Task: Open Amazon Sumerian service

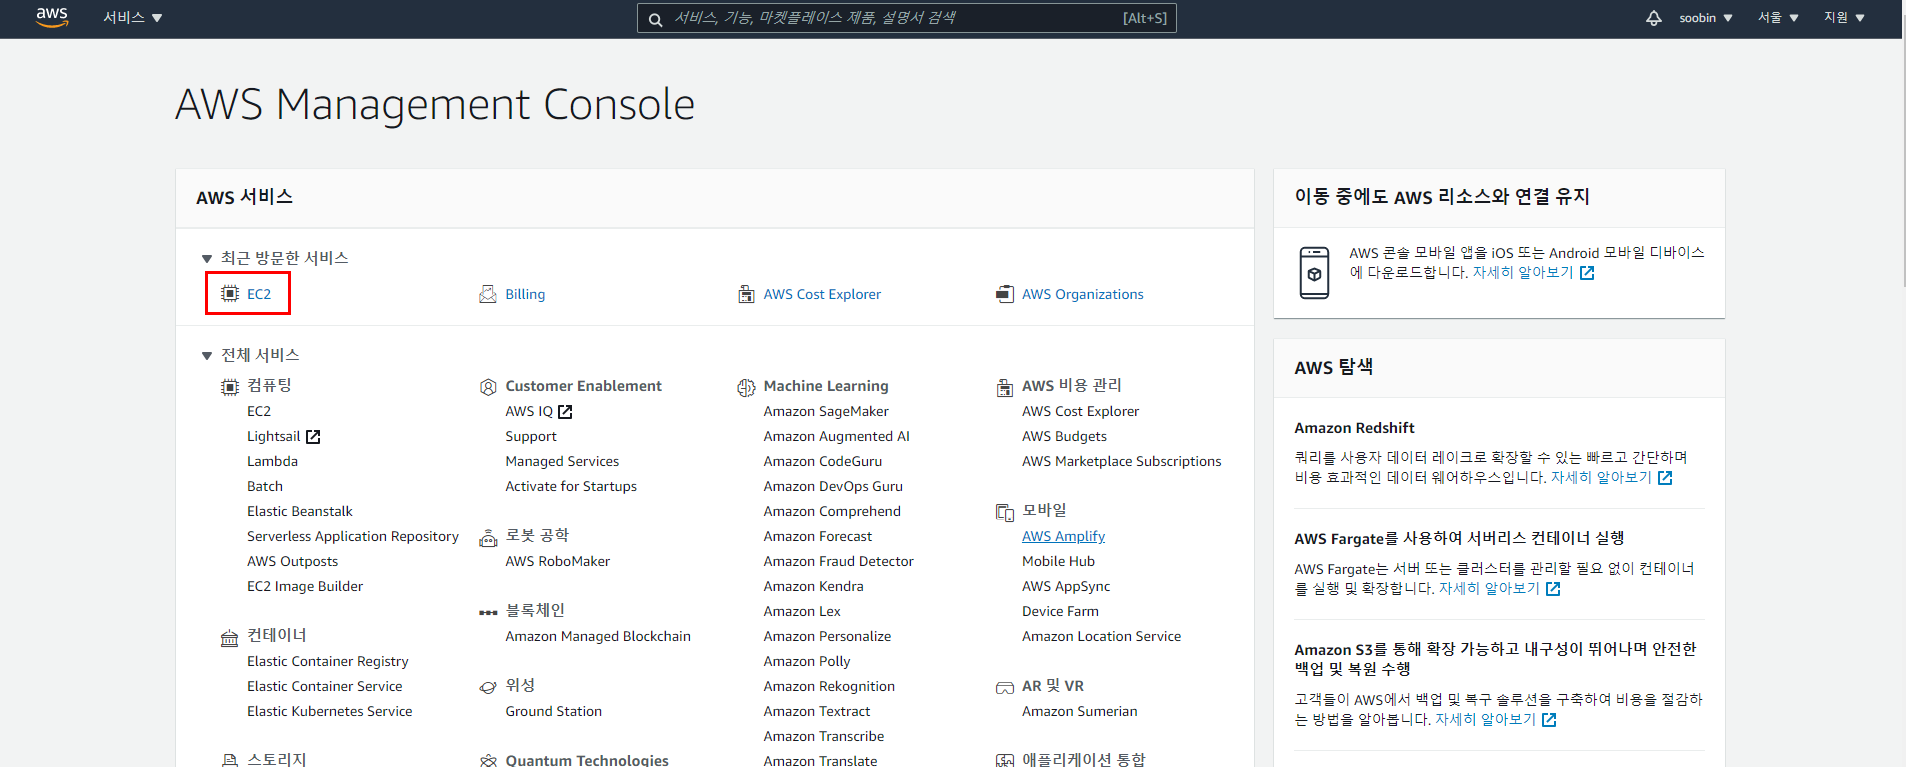Action: pos(1079,711)
